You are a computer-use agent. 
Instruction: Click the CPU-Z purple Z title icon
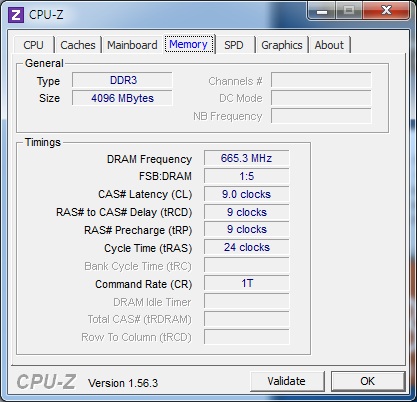click(16, 15)
